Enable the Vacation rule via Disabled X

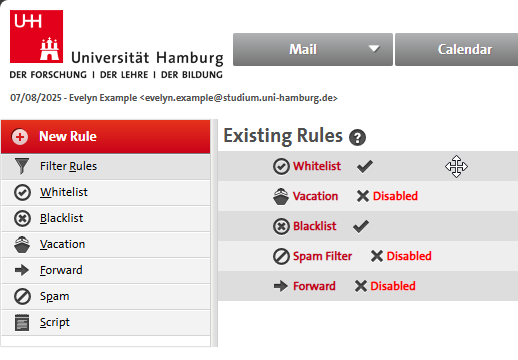point(387,196)
